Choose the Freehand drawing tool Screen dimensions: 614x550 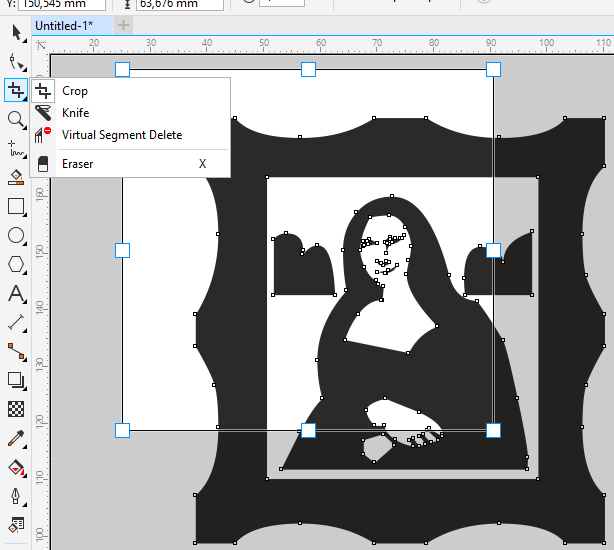click(15, 149)
